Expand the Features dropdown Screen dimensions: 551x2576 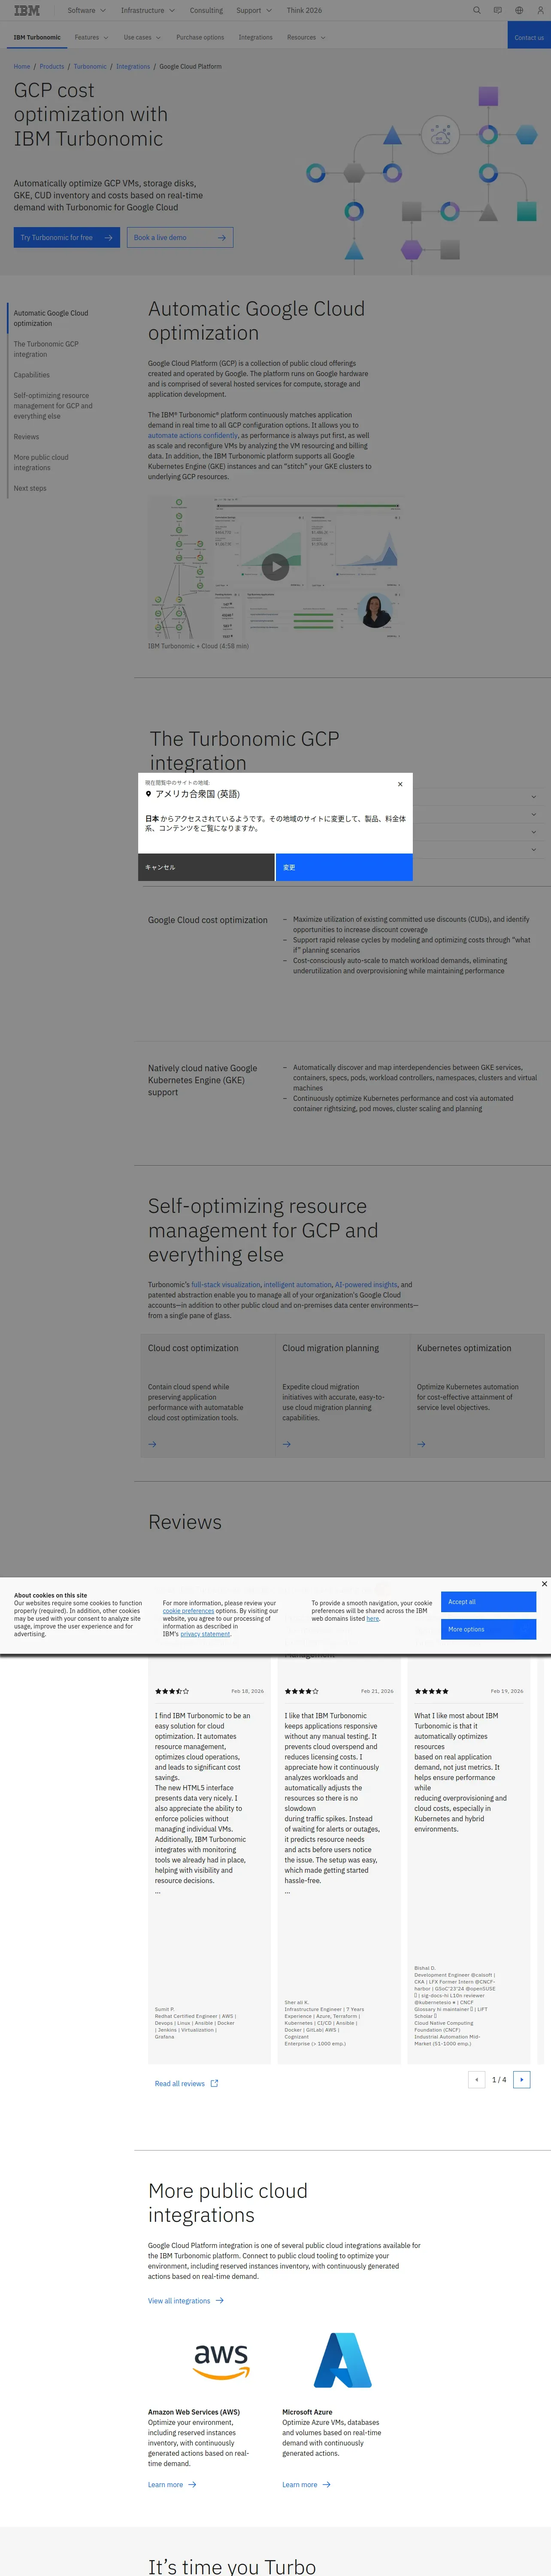pos(91,37)
